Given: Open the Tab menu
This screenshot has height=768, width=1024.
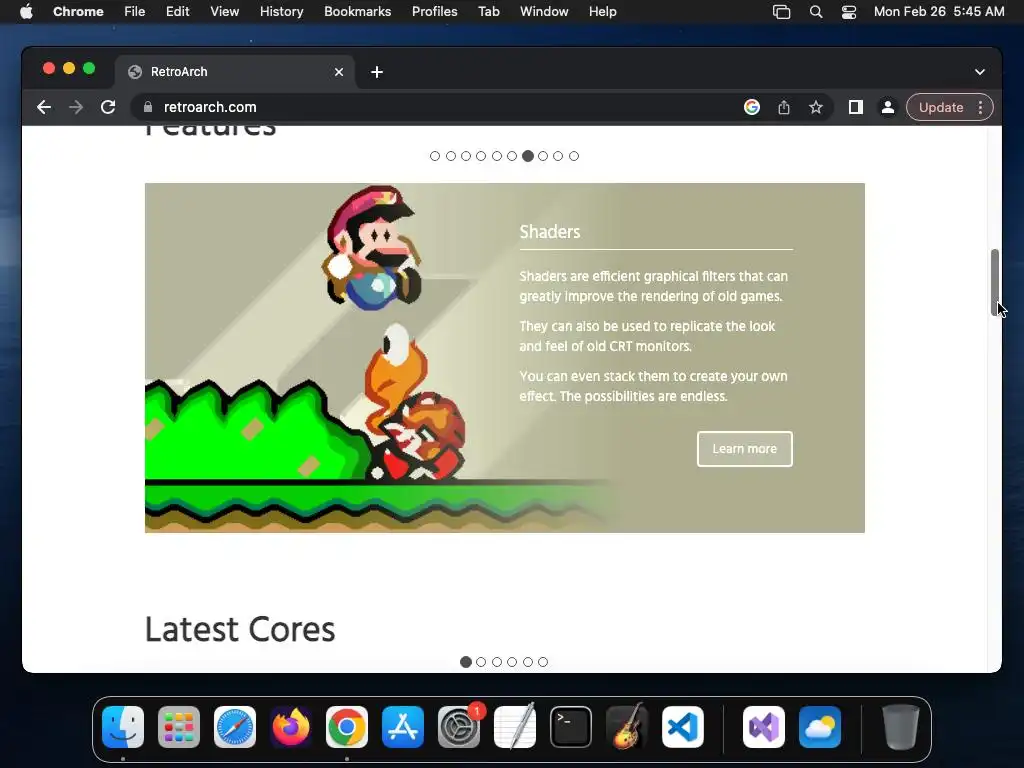Looking at the screenshot, I should click(488, 12).
